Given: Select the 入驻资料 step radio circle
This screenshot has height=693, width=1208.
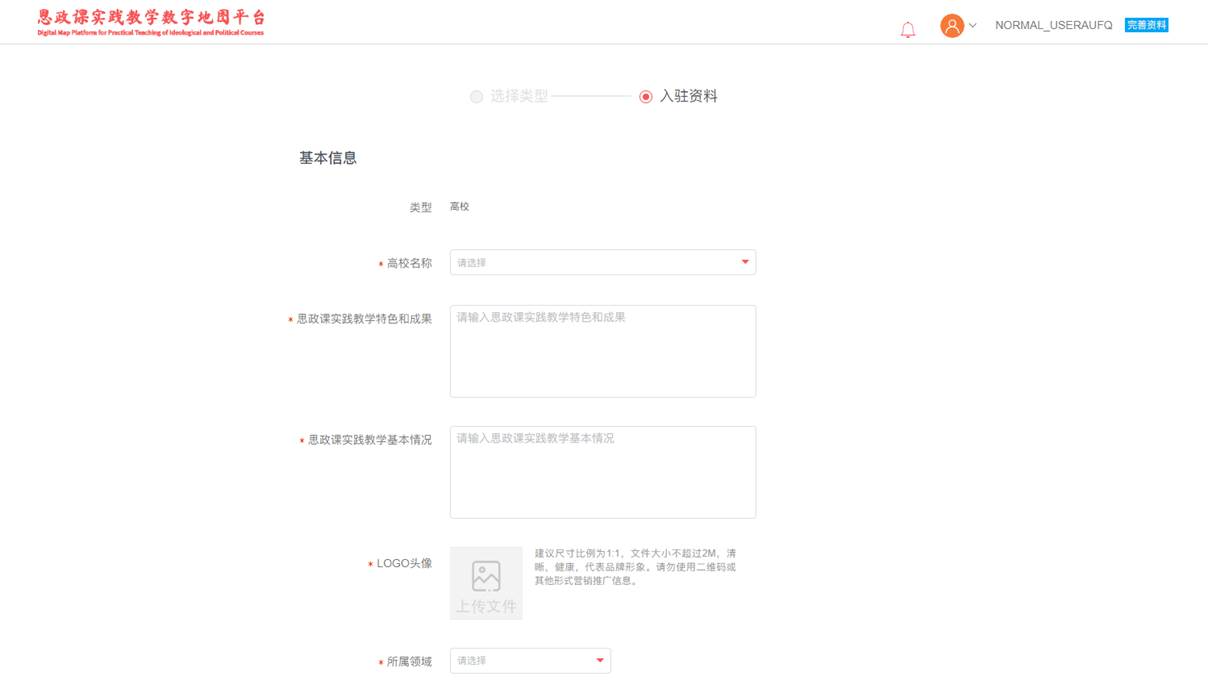Looking at the screenshot, I should coord(646,97).
